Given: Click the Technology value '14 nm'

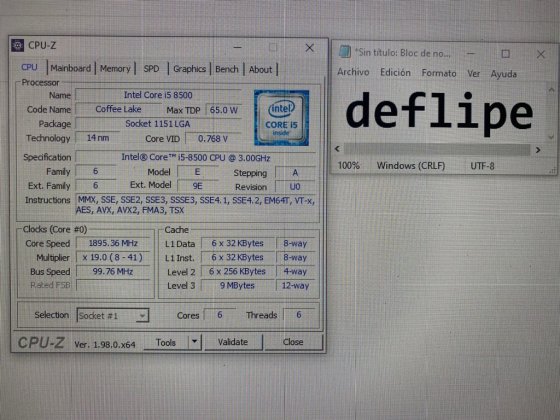Looking at the screenshot, I should (98, 138).
